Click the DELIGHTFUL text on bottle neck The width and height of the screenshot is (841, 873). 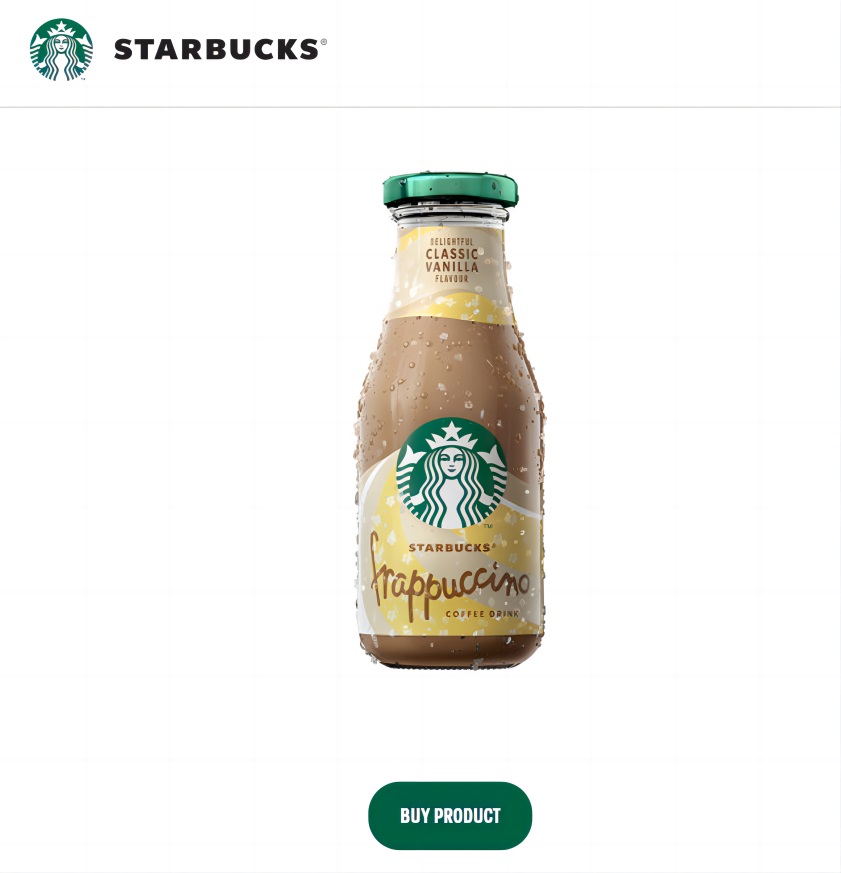click(x=451, y=242)
